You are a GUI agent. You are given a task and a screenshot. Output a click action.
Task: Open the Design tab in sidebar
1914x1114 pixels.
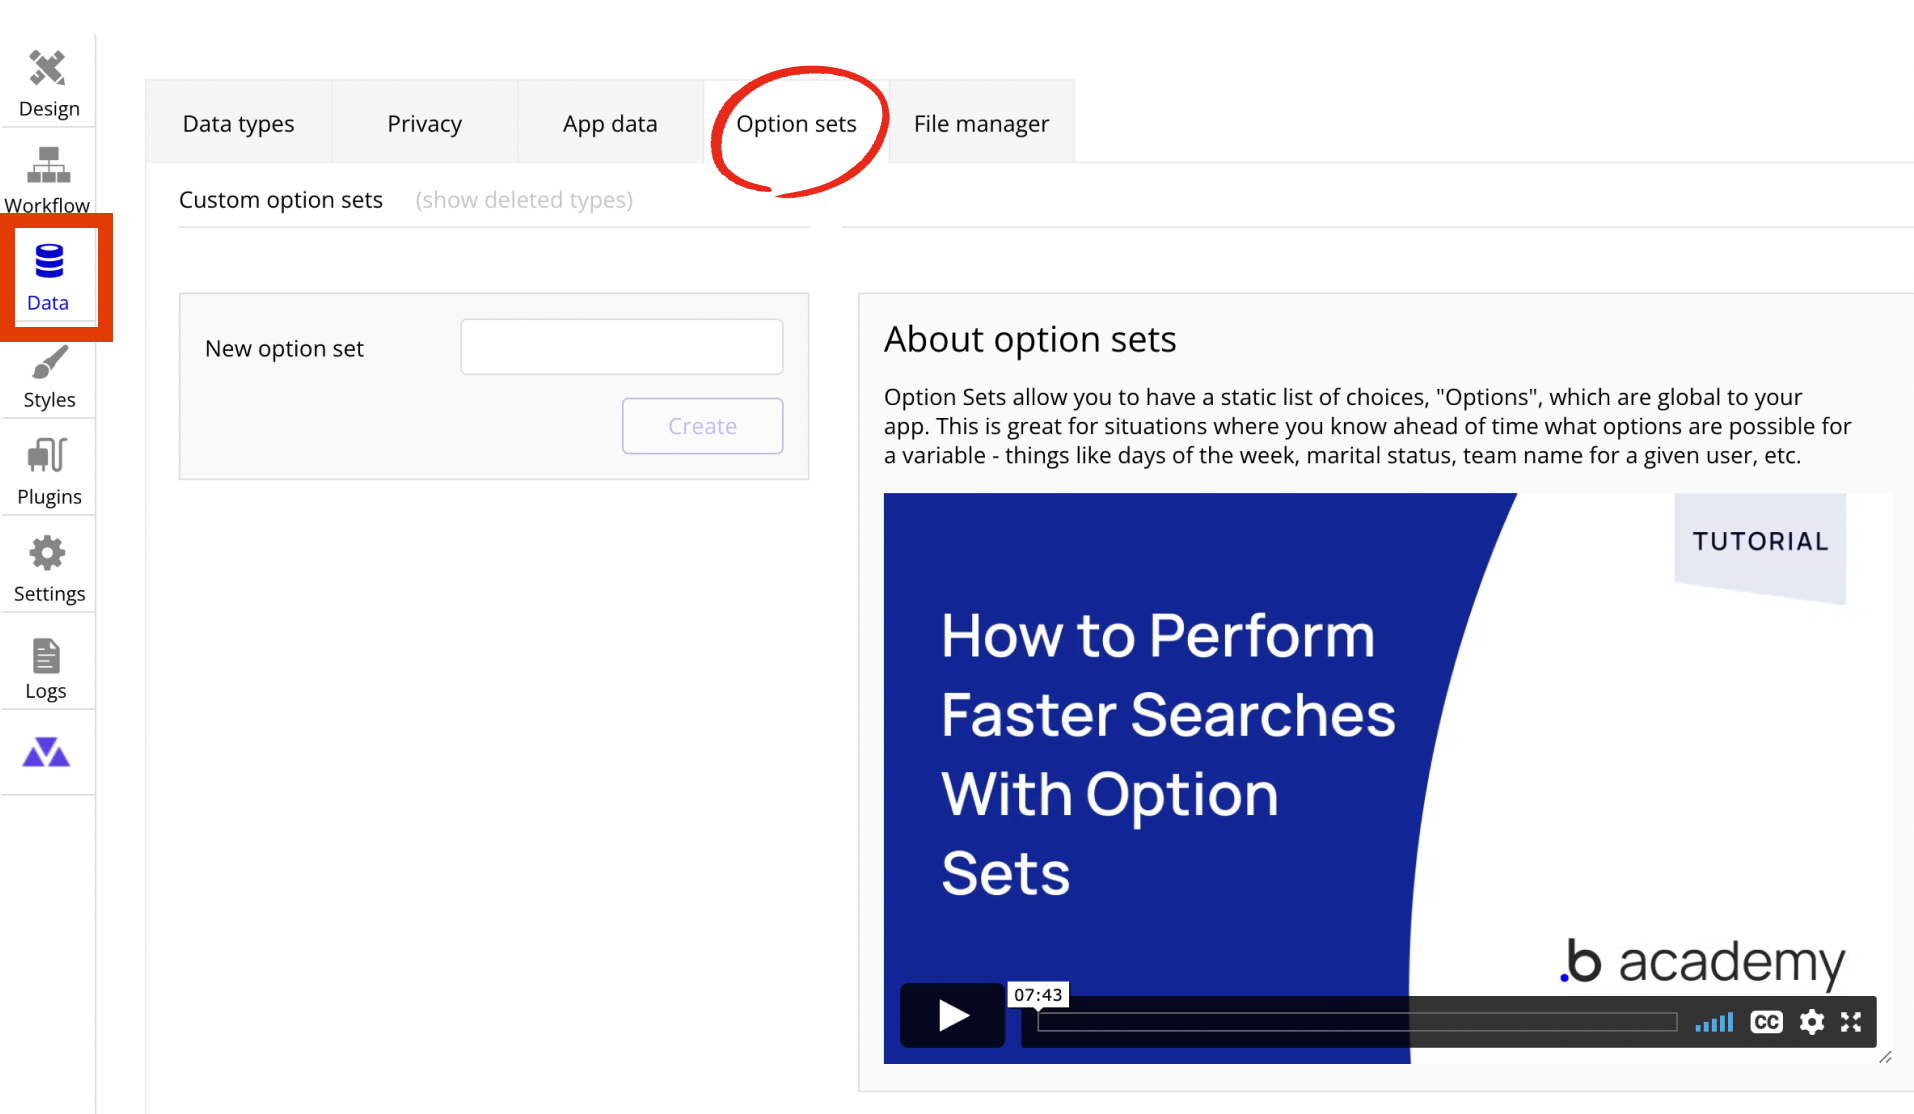[x=48, y=84]
